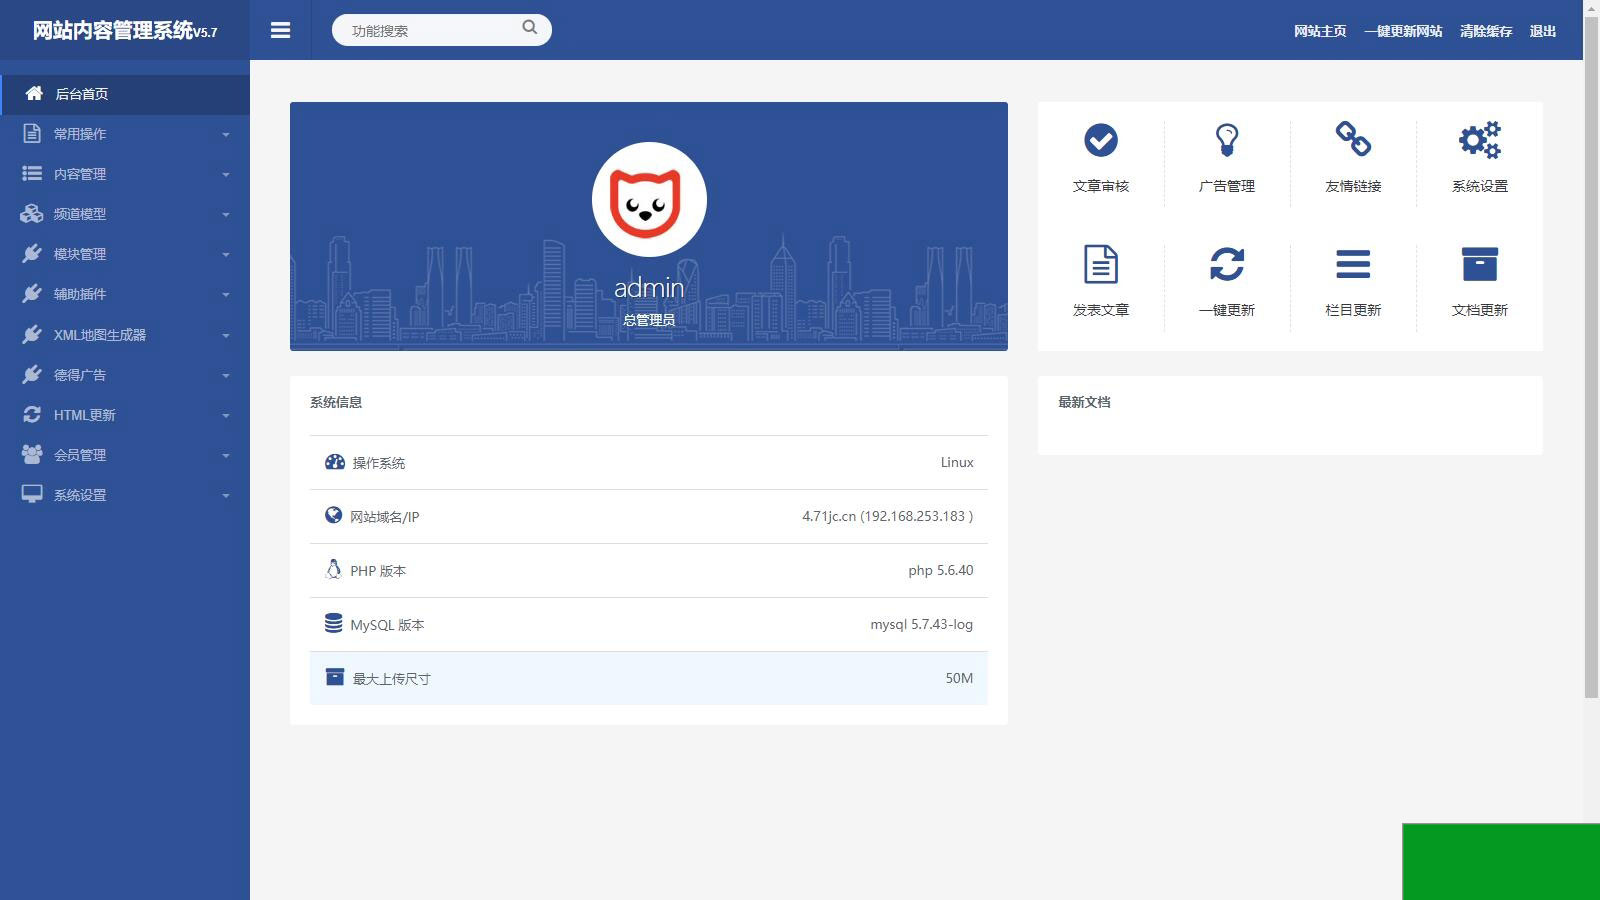This screenshot has width=1600, height=900.
Task: Open the 频道模型 sidebar menu label
Action: point(80,214)
